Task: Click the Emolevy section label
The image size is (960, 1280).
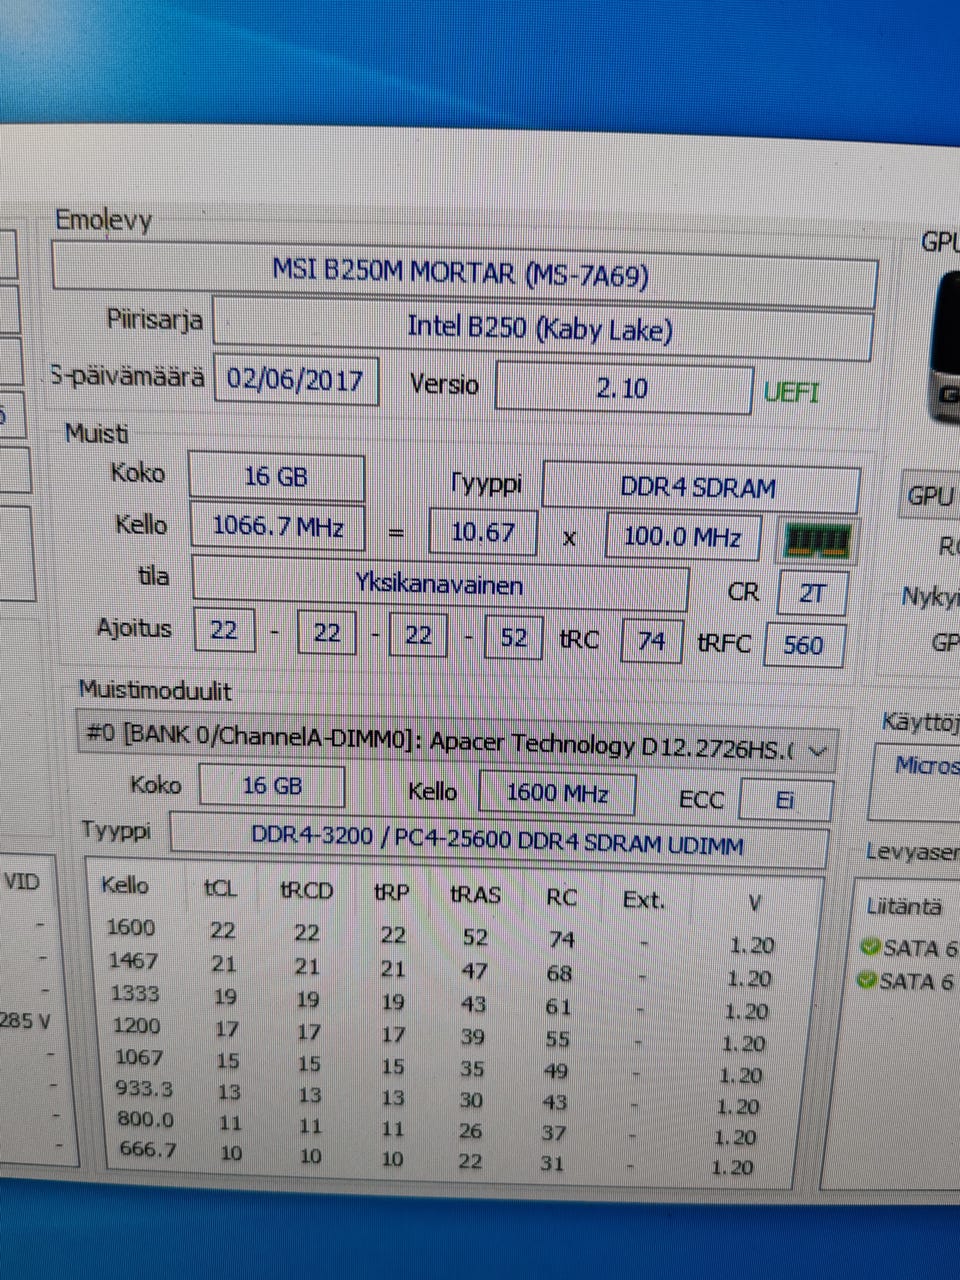Action: pos(103,219)
